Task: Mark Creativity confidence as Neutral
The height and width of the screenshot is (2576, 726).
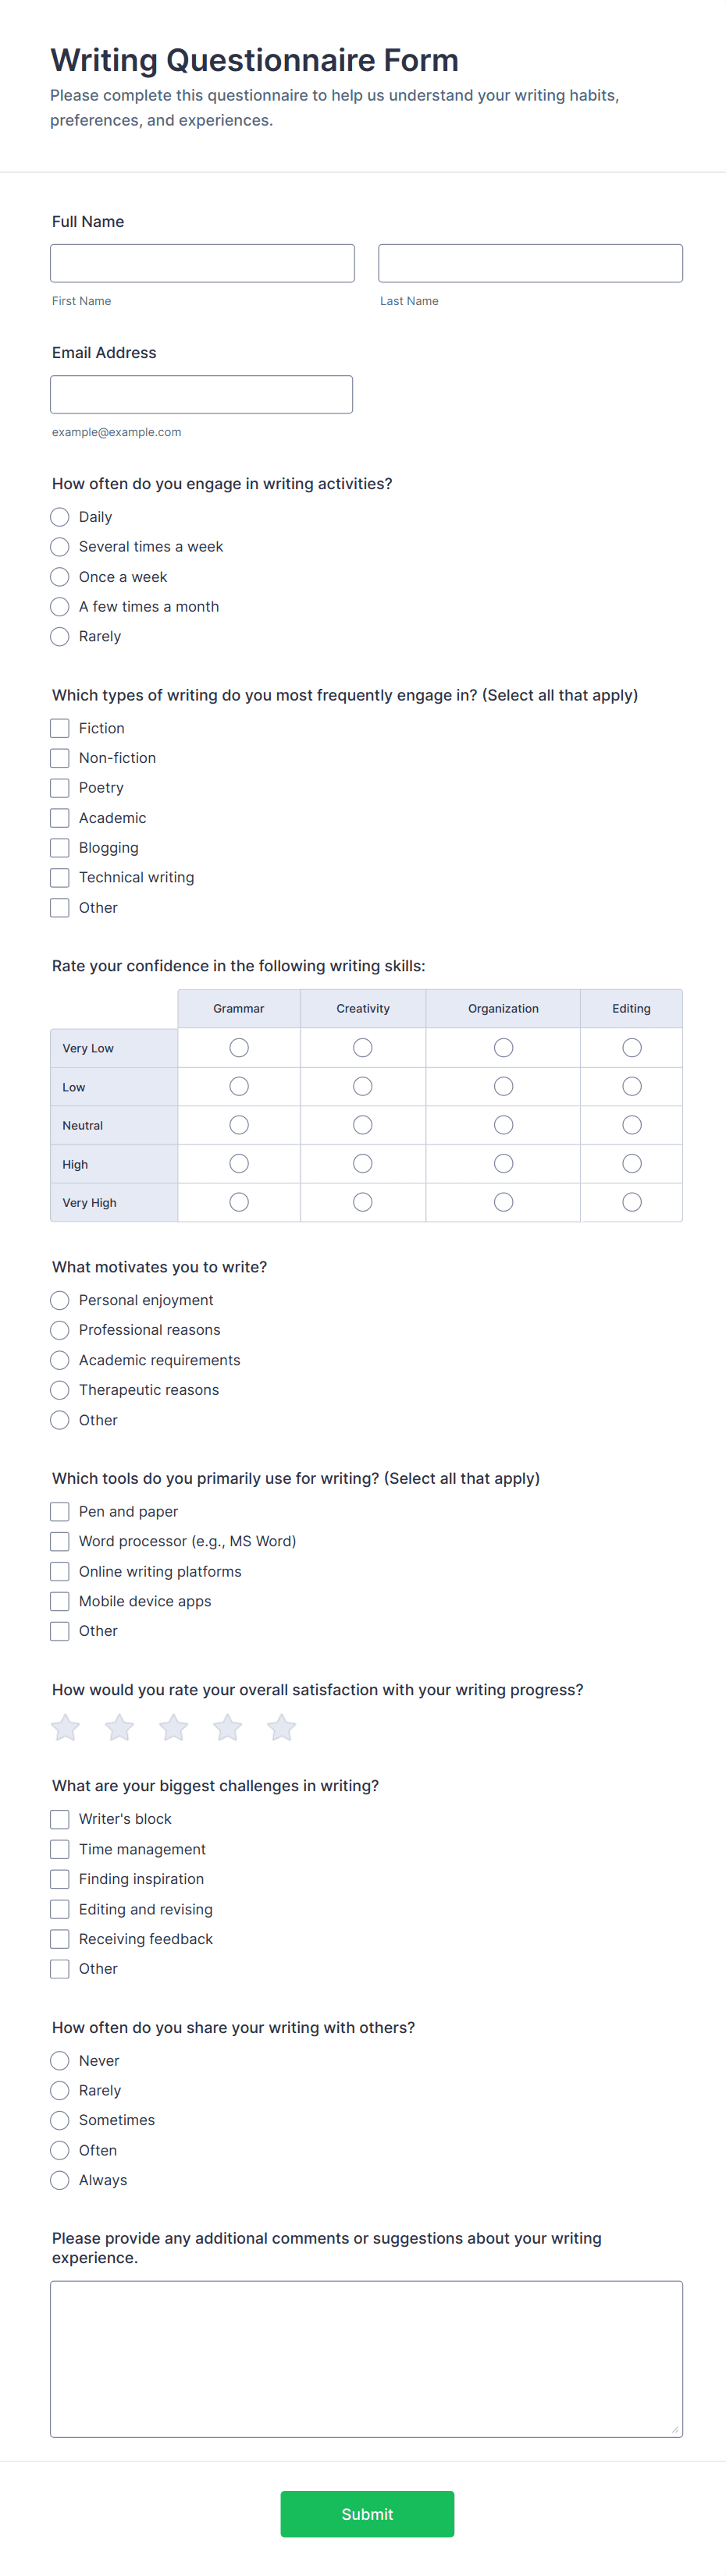Action: pyautogui.click(x=363, y=1125)
